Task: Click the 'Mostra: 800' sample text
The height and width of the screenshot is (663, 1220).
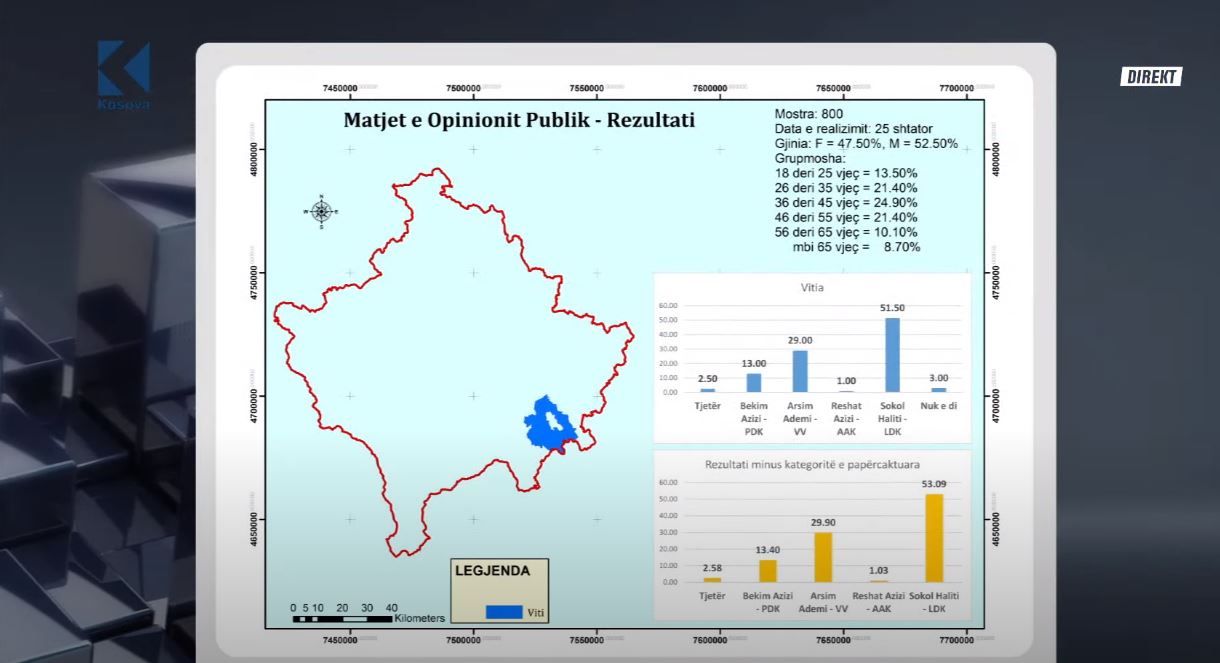Action: (809, 114)
